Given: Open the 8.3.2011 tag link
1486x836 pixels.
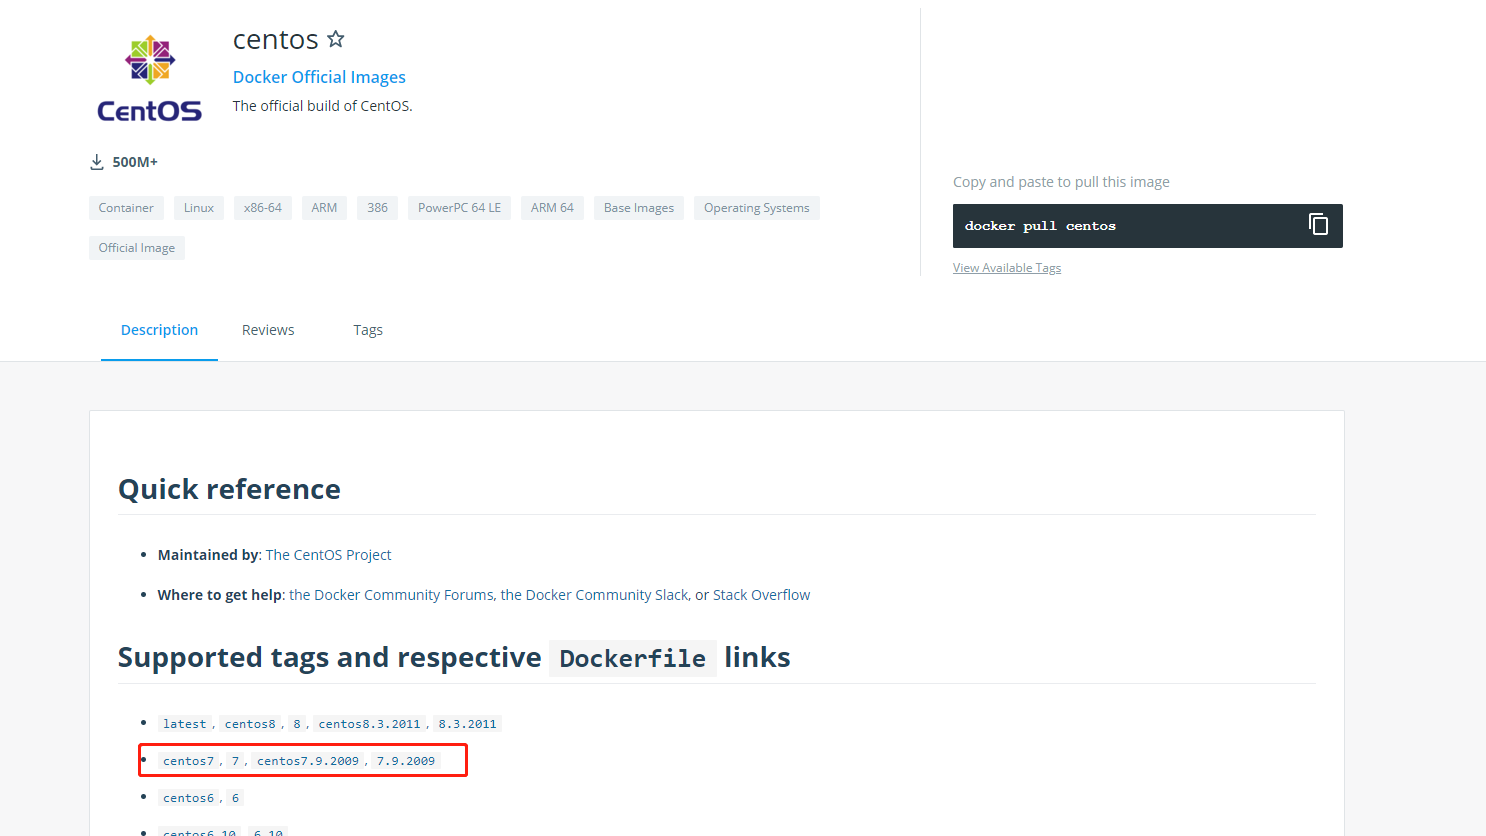Looking at the screenshot, I should point(467,724).
